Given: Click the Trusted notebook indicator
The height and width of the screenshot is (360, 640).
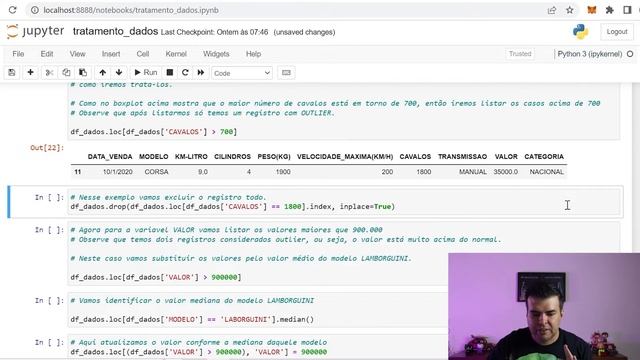Looking at the screenshot, I should (520, 54).
